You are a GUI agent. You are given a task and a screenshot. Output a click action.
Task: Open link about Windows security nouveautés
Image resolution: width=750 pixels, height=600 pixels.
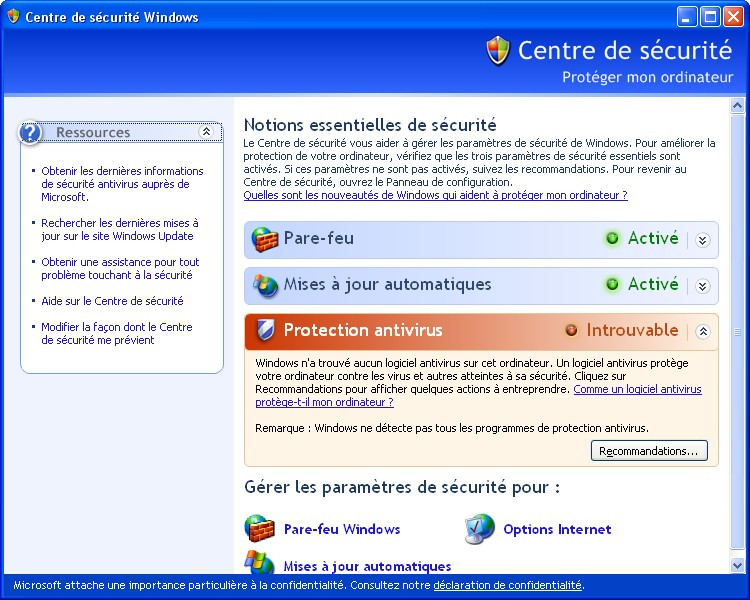[x=435, y=195]
